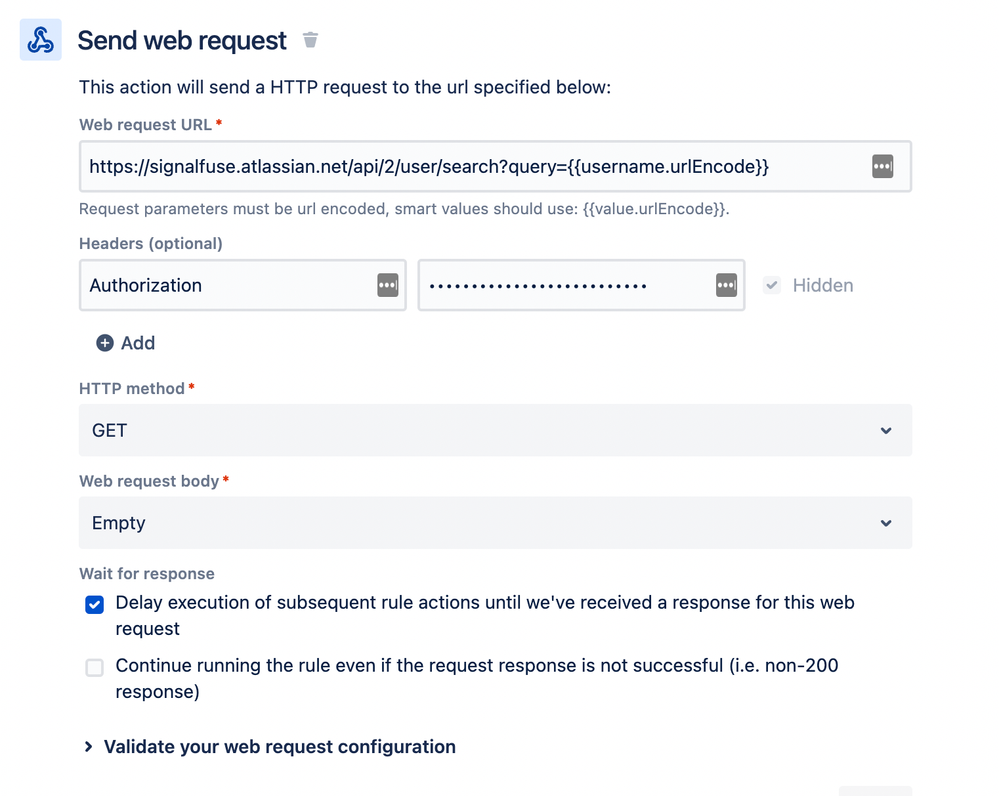This screenshot has height=796, width=999.
Task: Click the Hidden label next to the checkbox
Action: (823, 285)
